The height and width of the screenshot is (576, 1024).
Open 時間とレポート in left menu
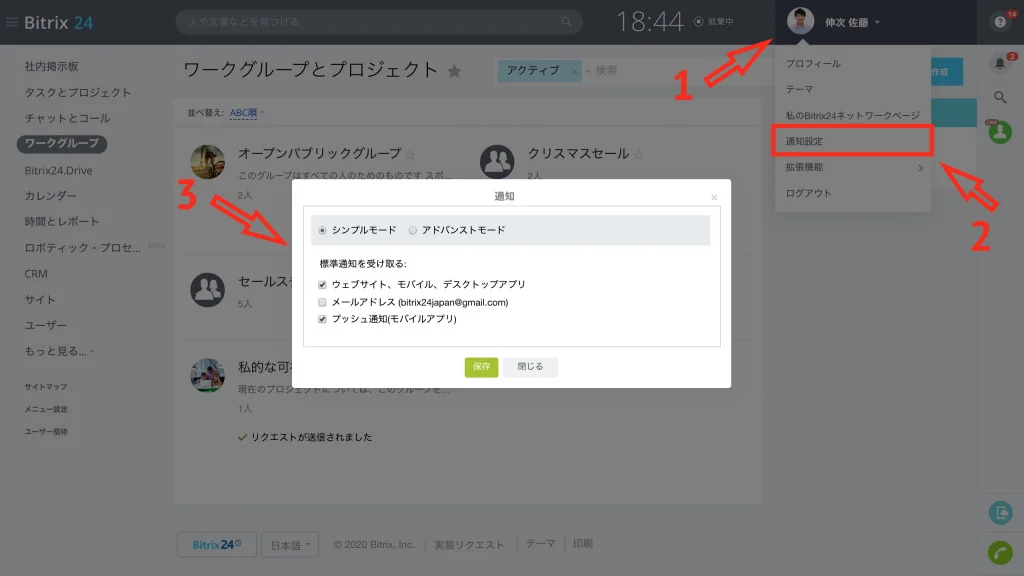click(x=61, y=221)
